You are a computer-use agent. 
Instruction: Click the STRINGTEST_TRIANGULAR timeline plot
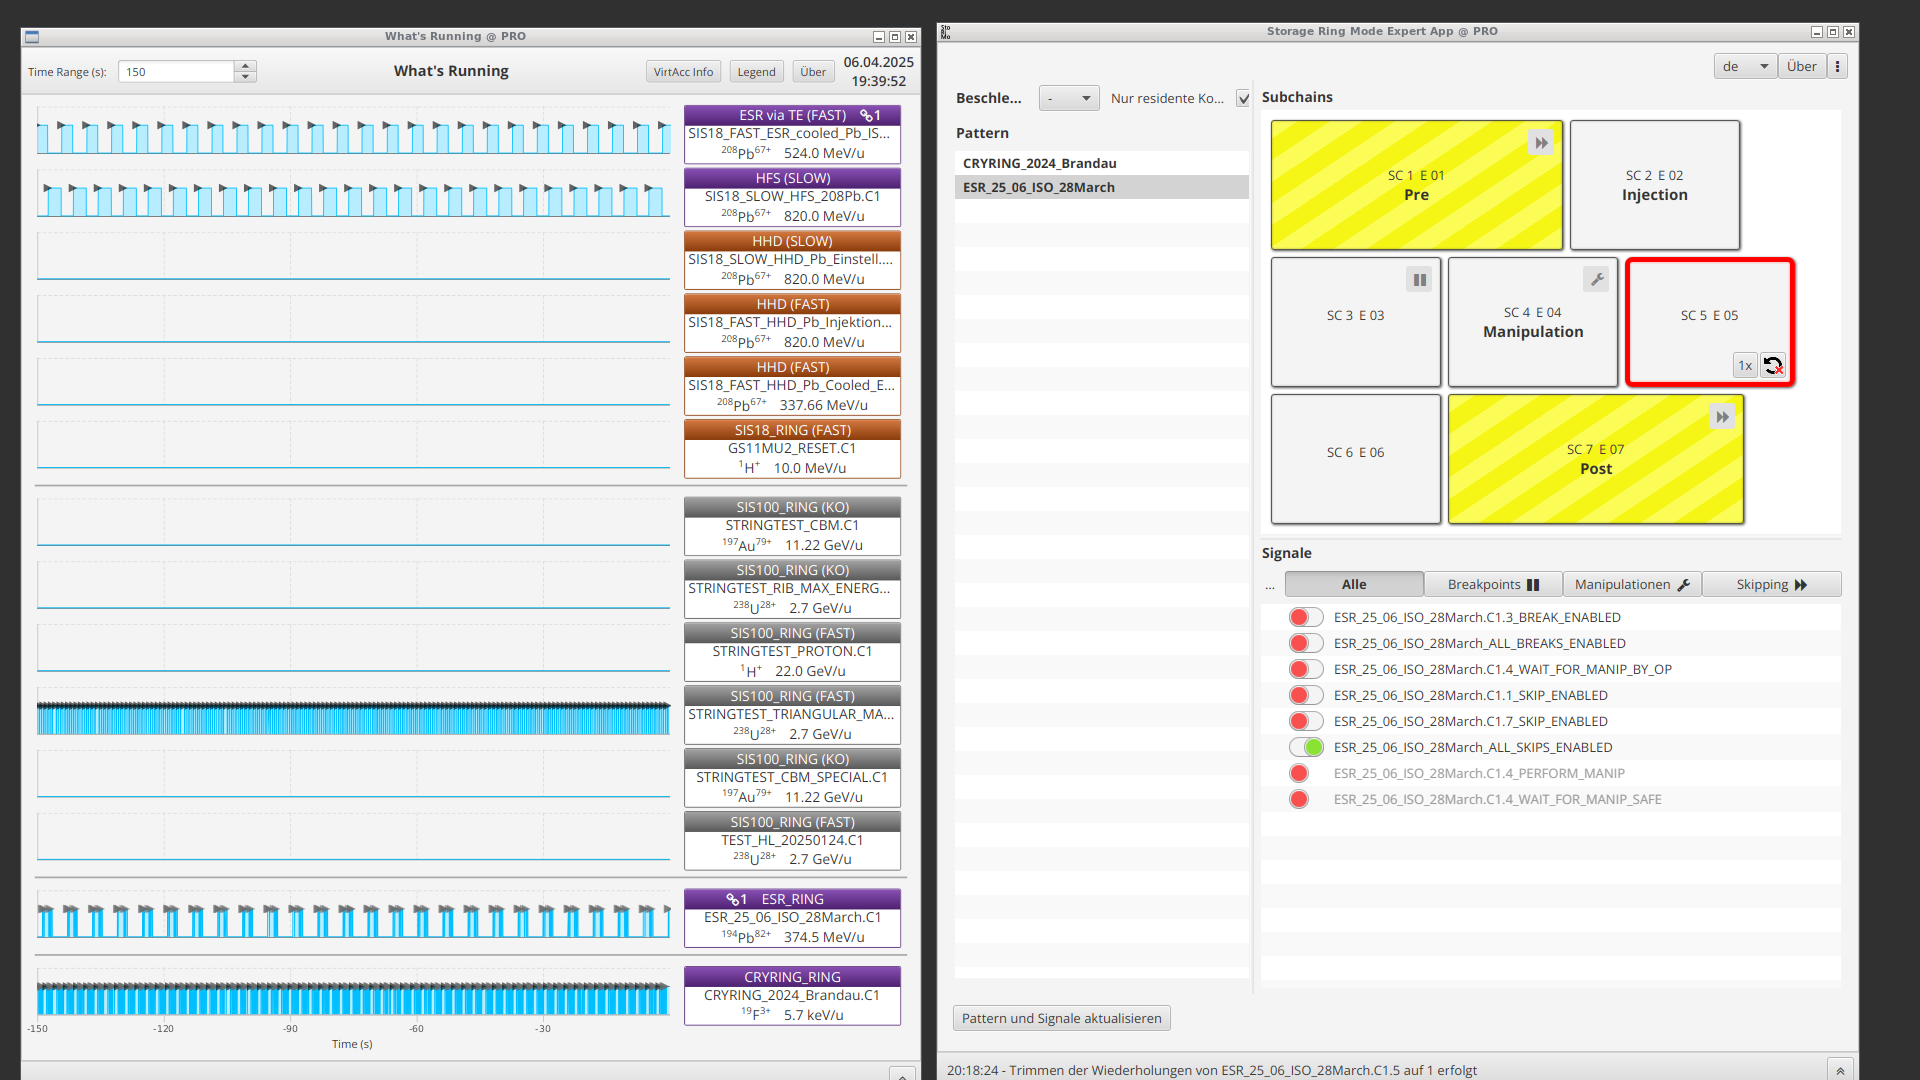pyautogui.click(x=354, y=718)
